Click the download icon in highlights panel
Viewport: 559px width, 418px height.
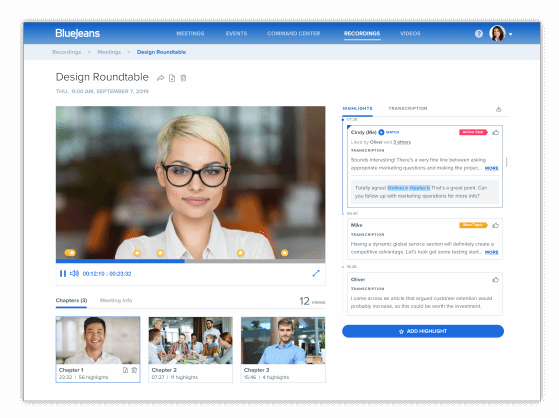click(498, 109)
